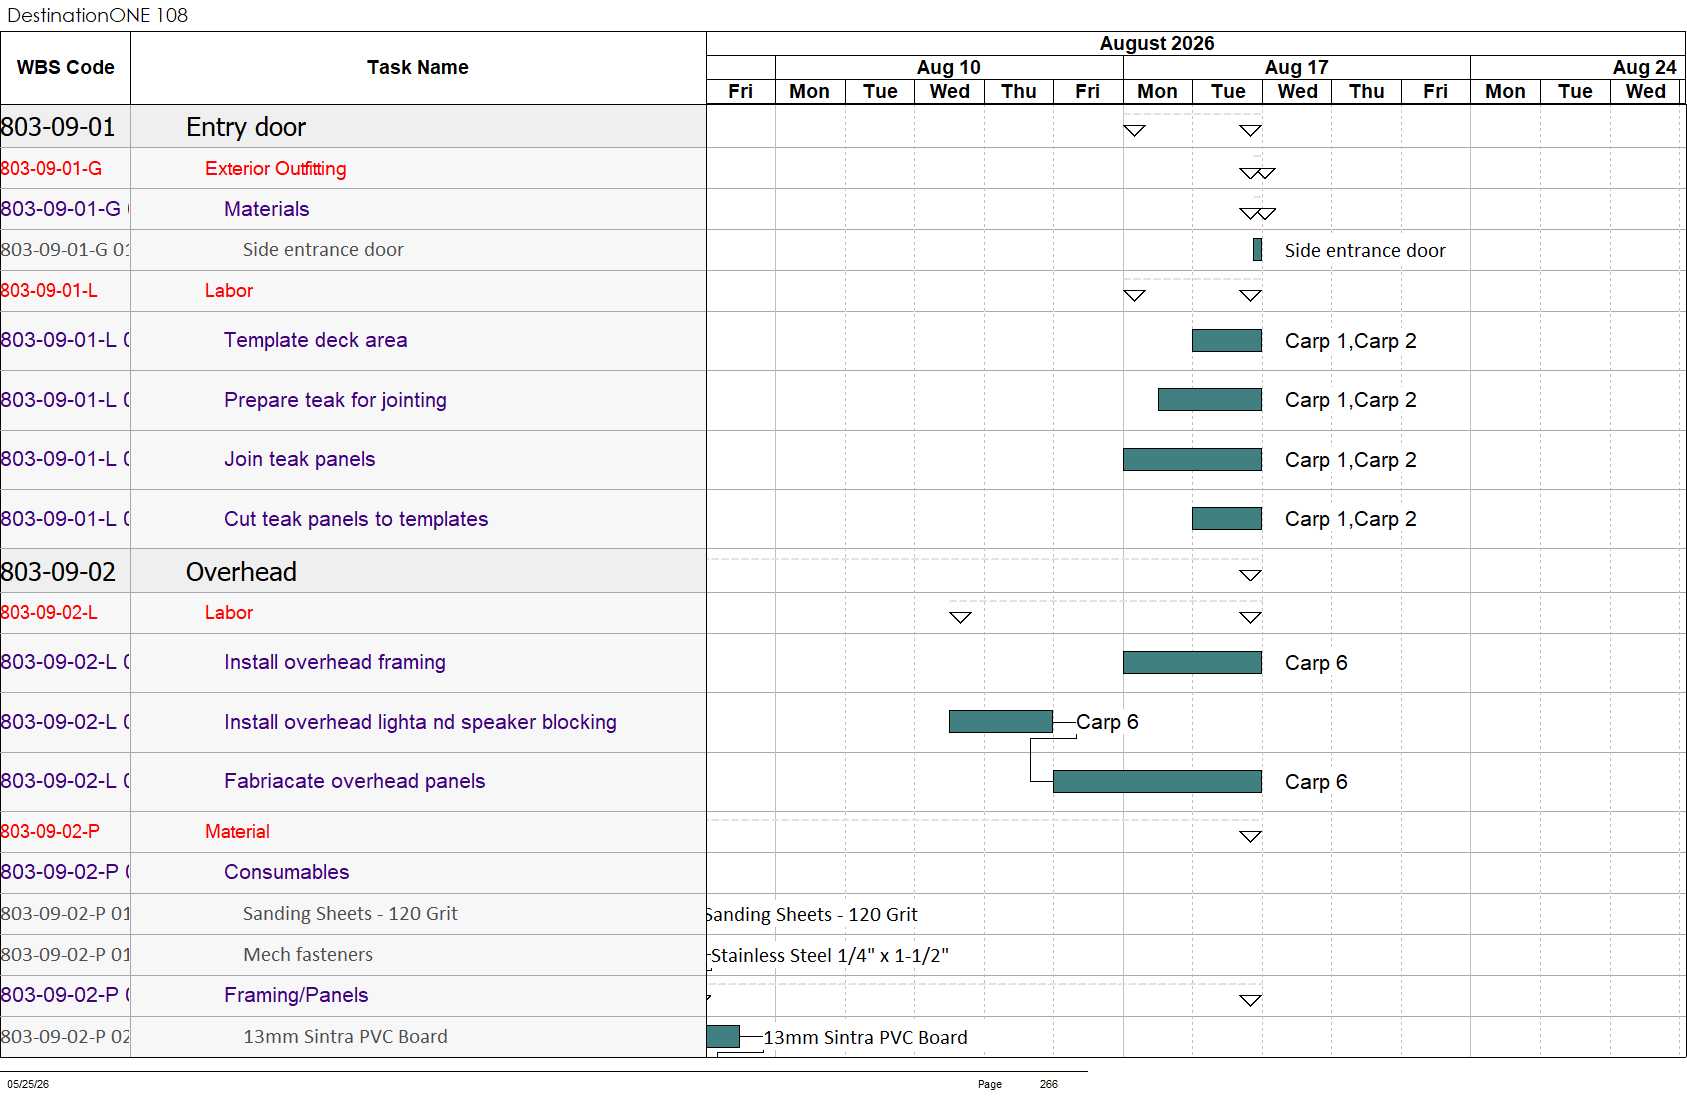Click Carp 1,Carp 2 beside Join teak panels bar
Screen dimensions: 1687x1097
click(x=1351, y=460)
